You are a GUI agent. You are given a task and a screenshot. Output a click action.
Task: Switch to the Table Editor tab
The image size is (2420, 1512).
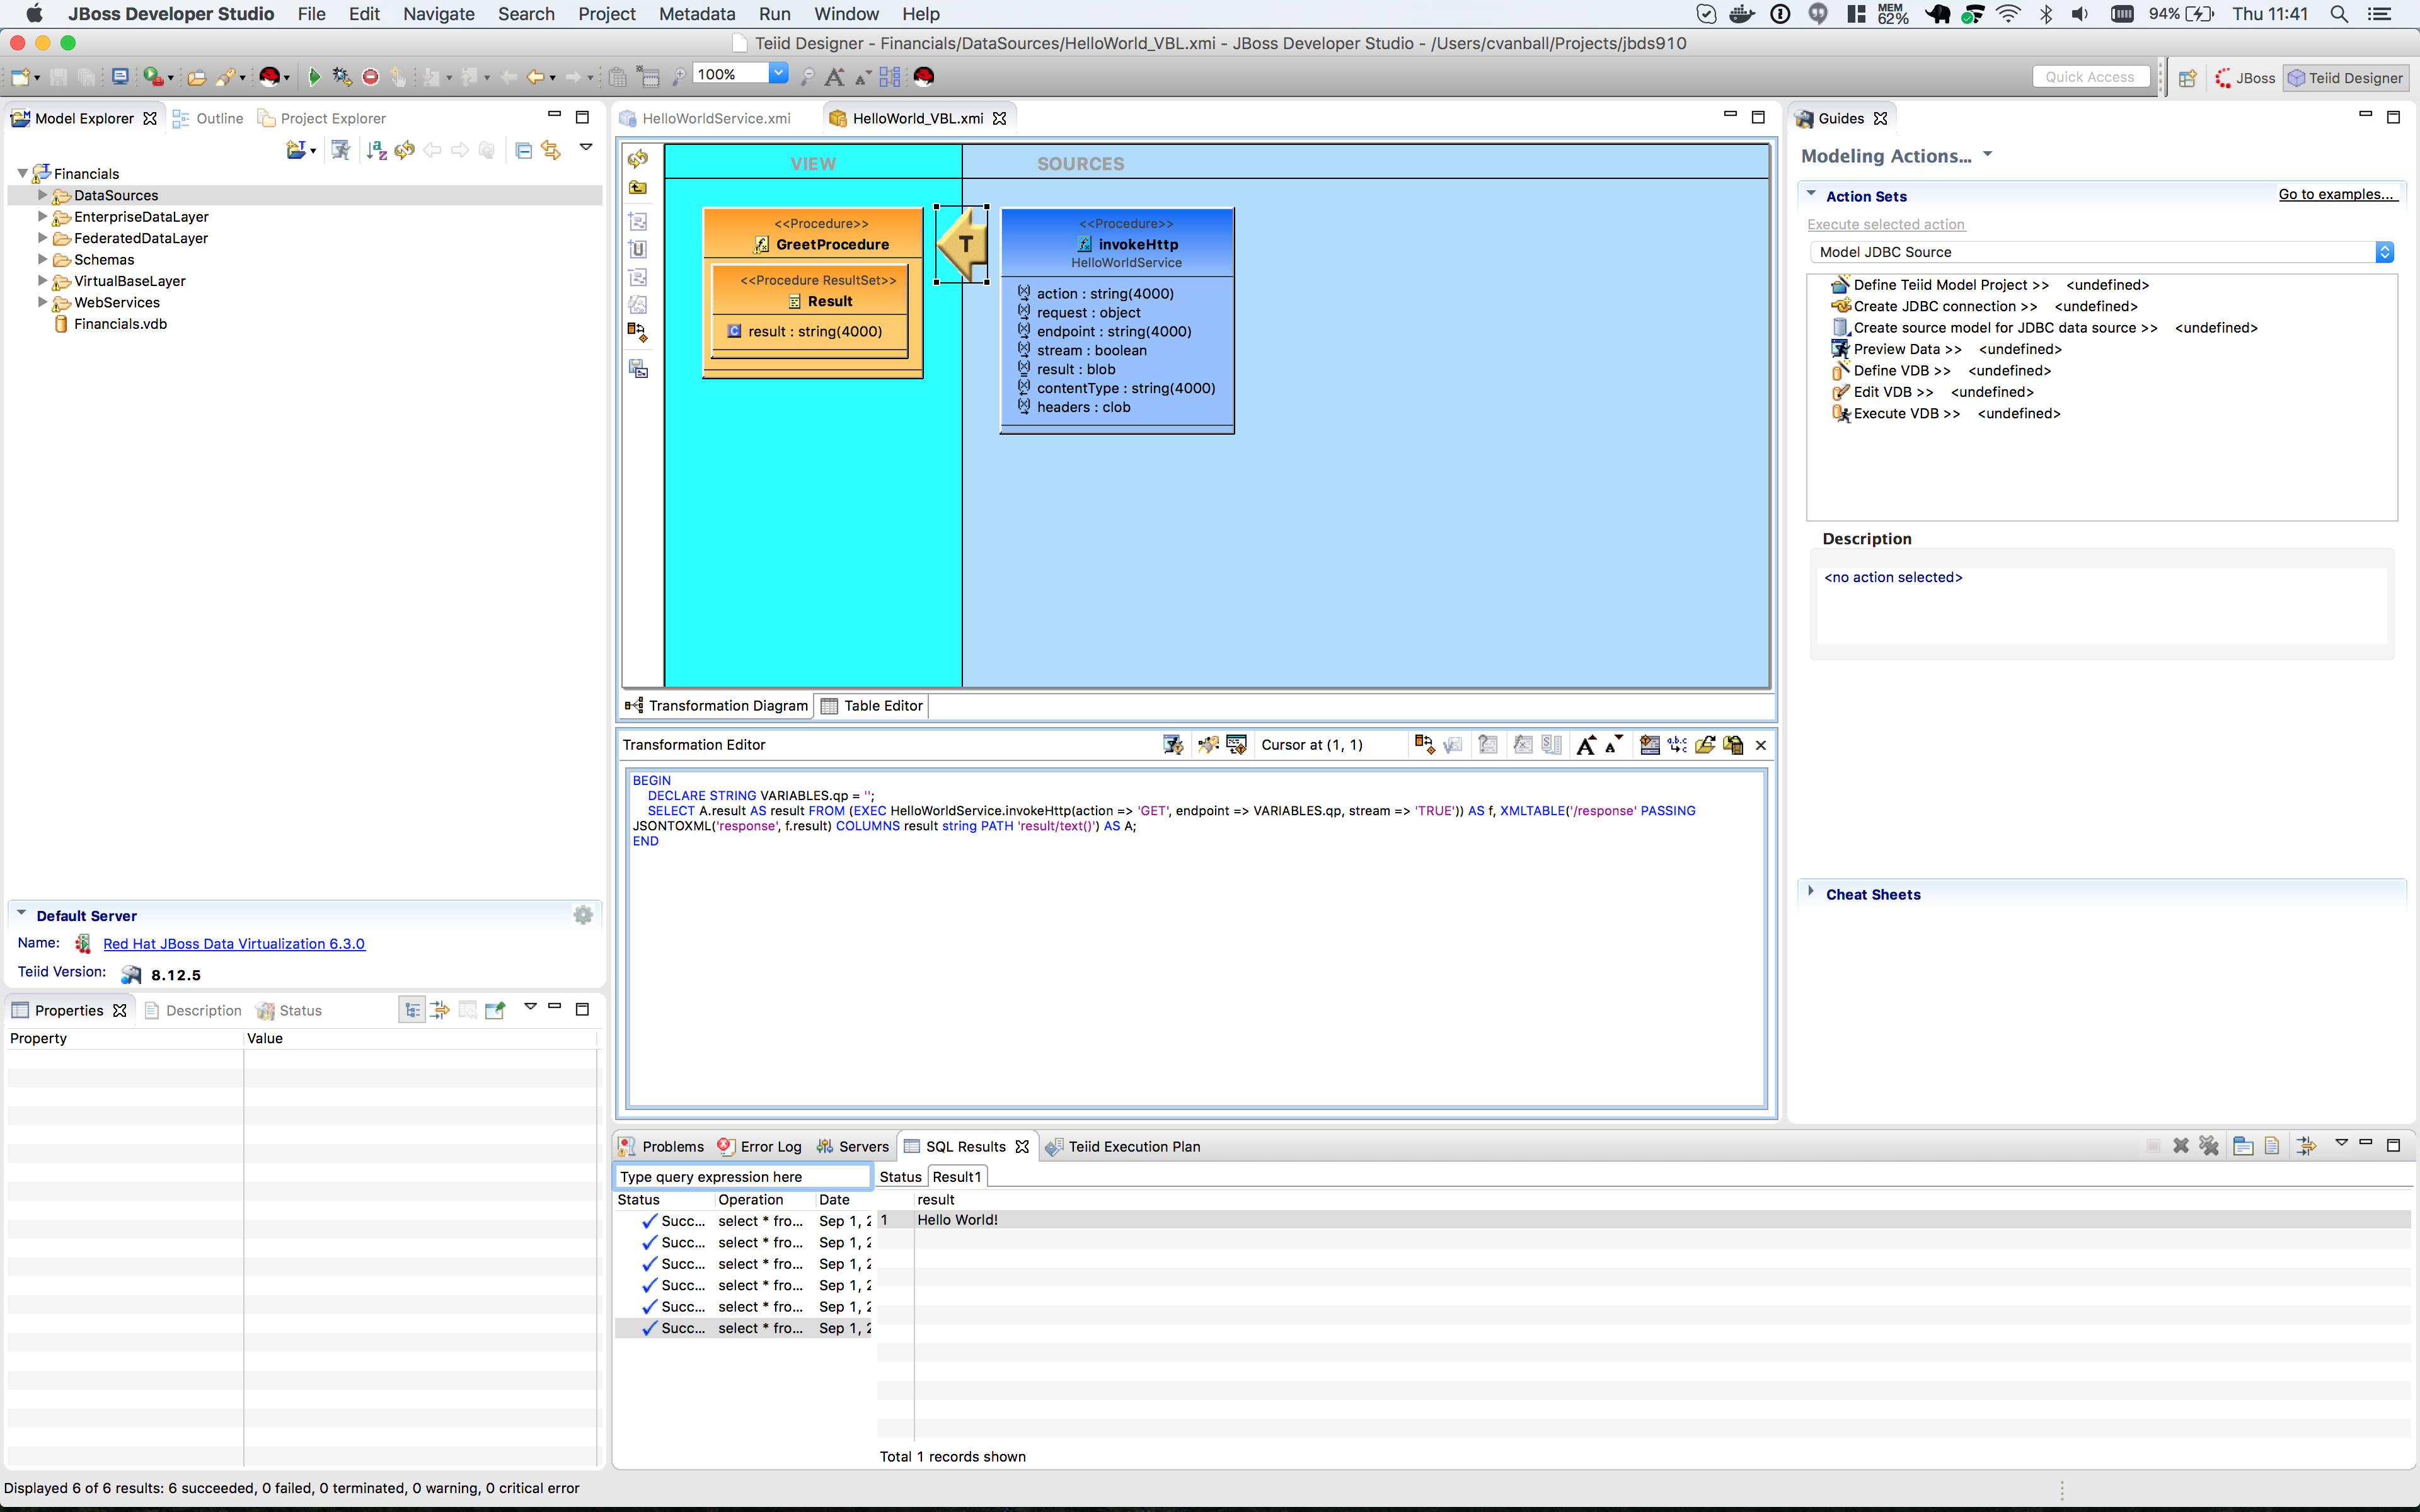coord(872,706)
